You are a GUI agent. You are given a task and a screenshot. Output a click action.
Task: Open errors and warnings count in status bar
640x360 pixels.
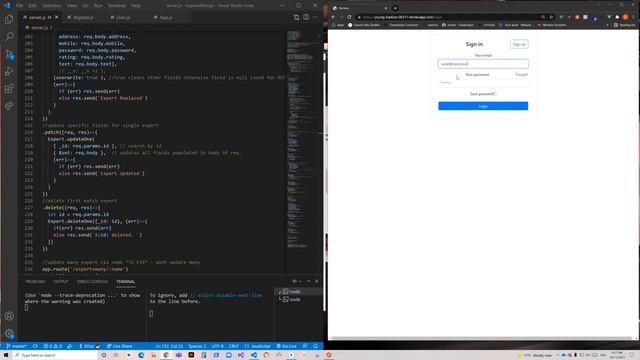(x=53, y=346)
